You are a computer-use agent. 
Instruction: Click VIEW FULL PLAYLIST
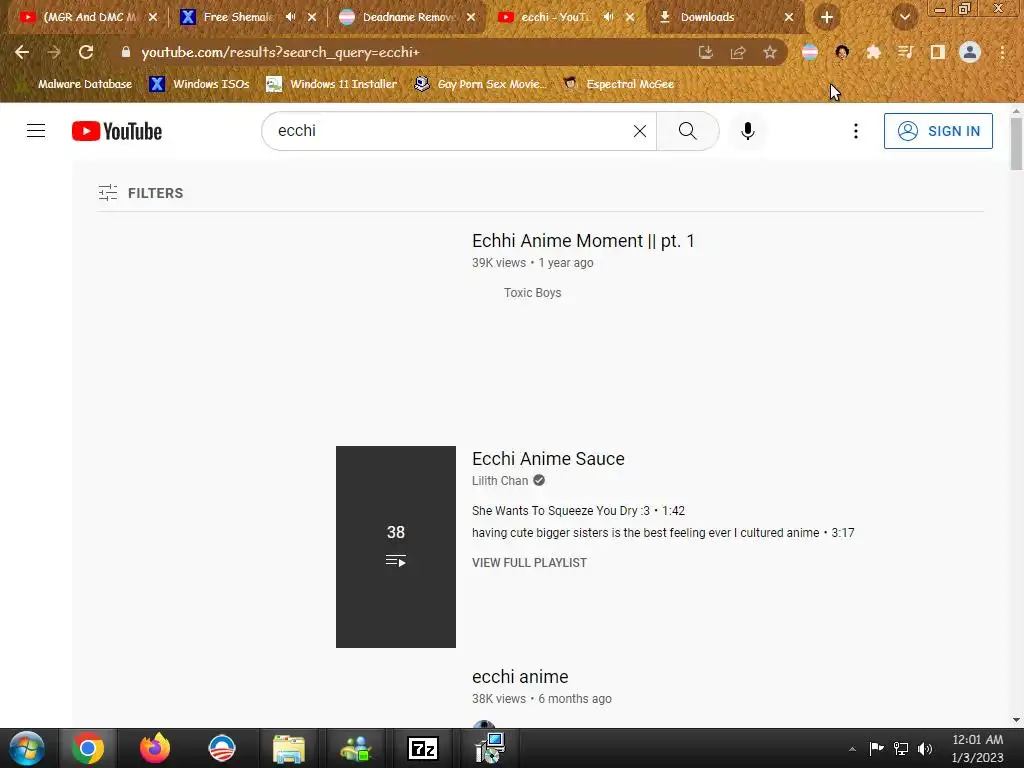(x=529, y=562)
